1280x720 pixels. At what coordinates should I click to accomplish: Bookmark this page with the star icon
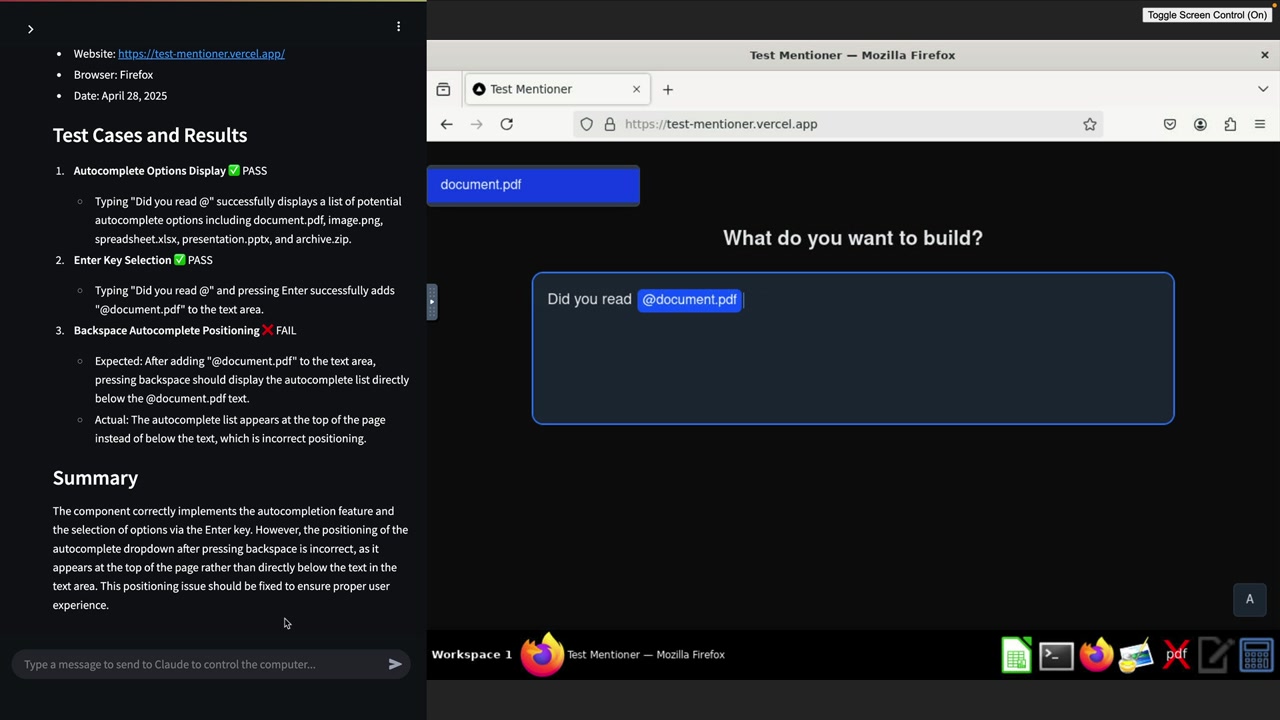[1090, 124]
